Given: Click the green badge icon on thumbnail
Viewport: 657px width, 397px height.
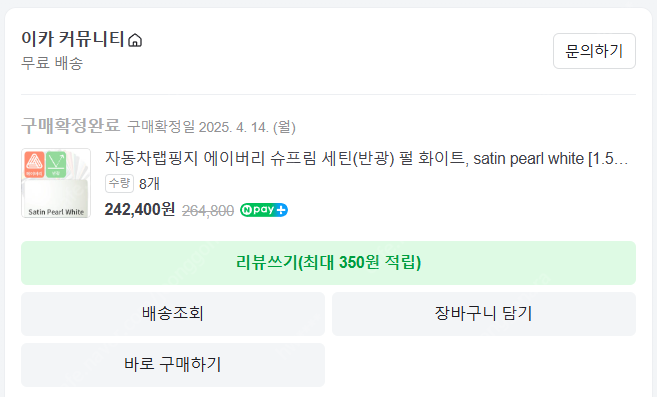Looking at the screenshot, I should 56,164.
